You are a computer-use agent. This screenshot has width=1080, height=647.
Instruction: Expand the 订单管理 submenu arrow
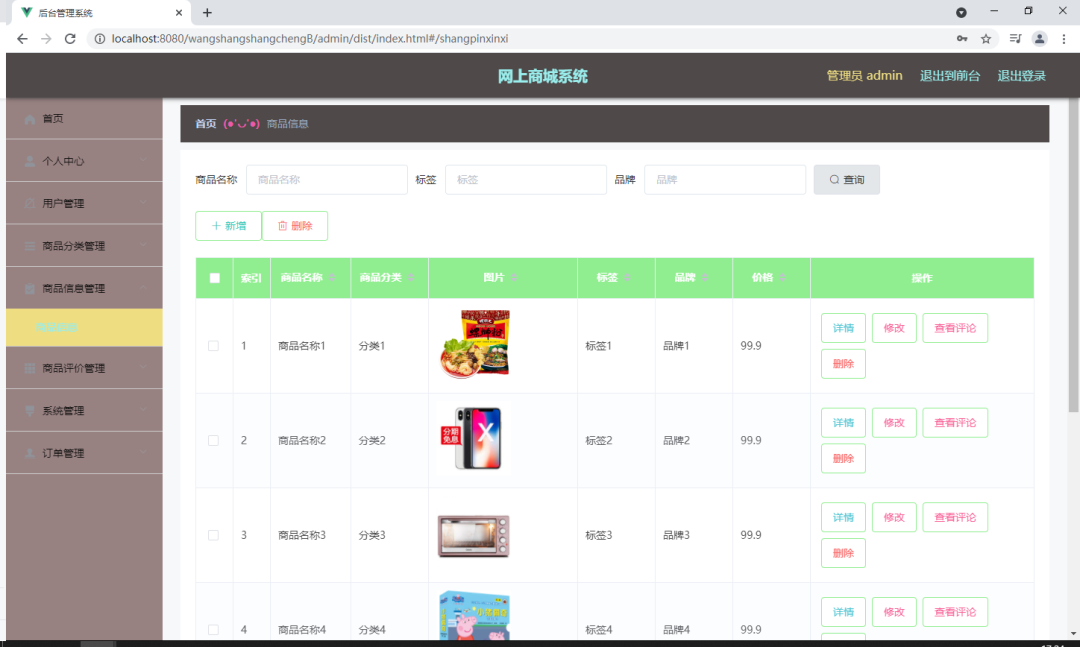tap(143, 453)
